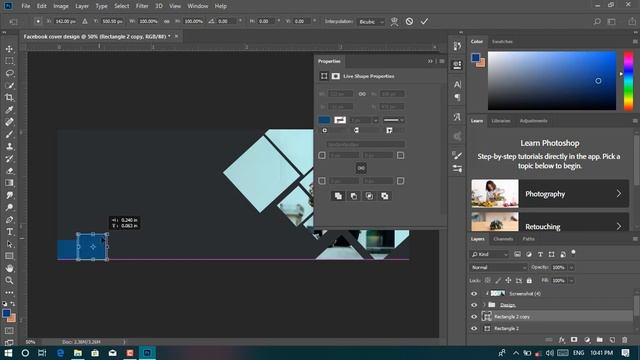Screen dimensions: 640x360
Task: Delete layer with trash icon
Action: click(x=624, y=340)
